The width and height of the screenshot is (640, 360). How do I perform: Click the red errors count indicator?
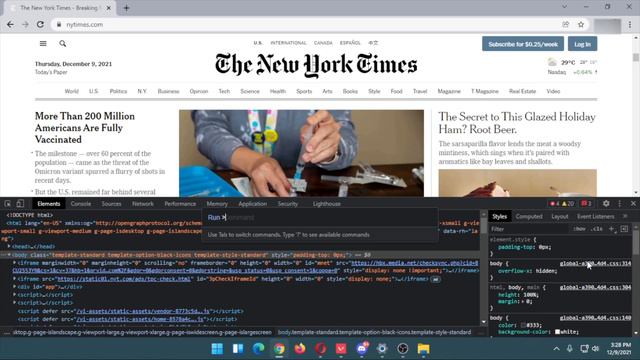pyautogui.click(x=555, y=204)
